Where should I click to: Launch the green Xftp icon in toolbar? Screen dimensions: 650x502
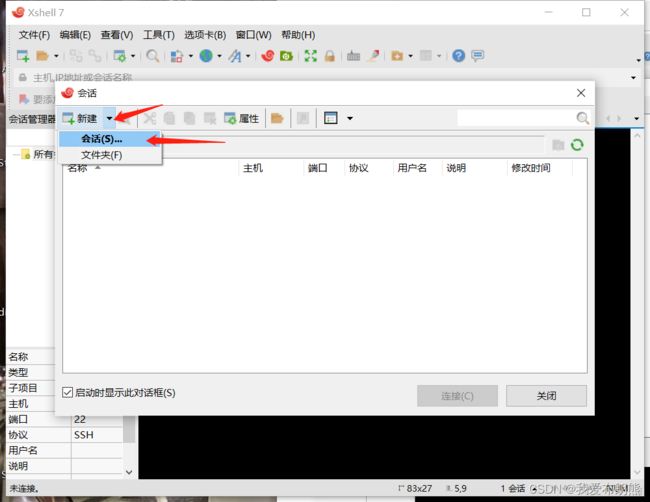(x=286, y=56)
